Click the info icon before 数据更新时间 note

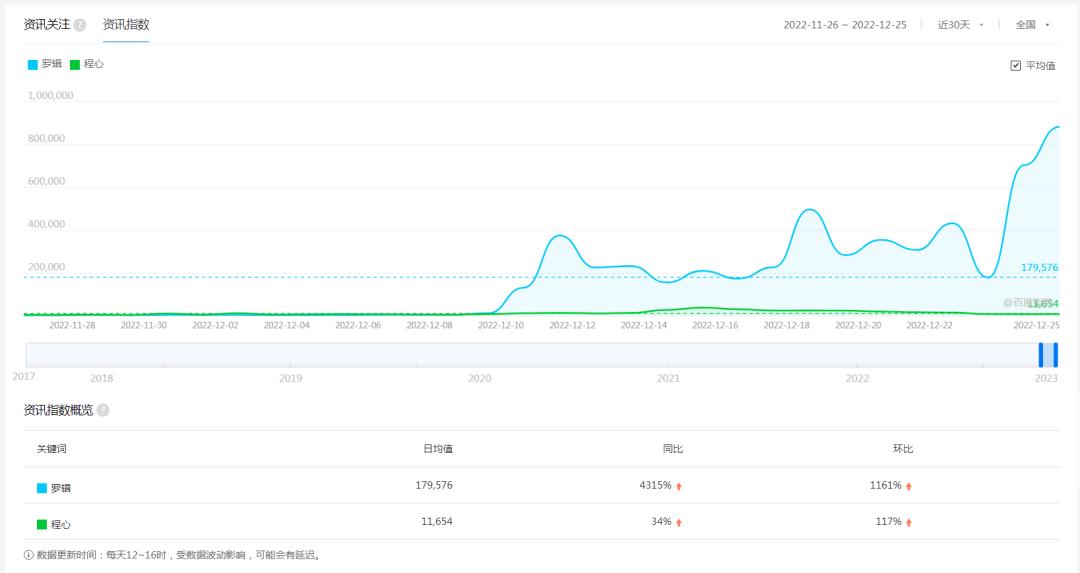point(29,555)
